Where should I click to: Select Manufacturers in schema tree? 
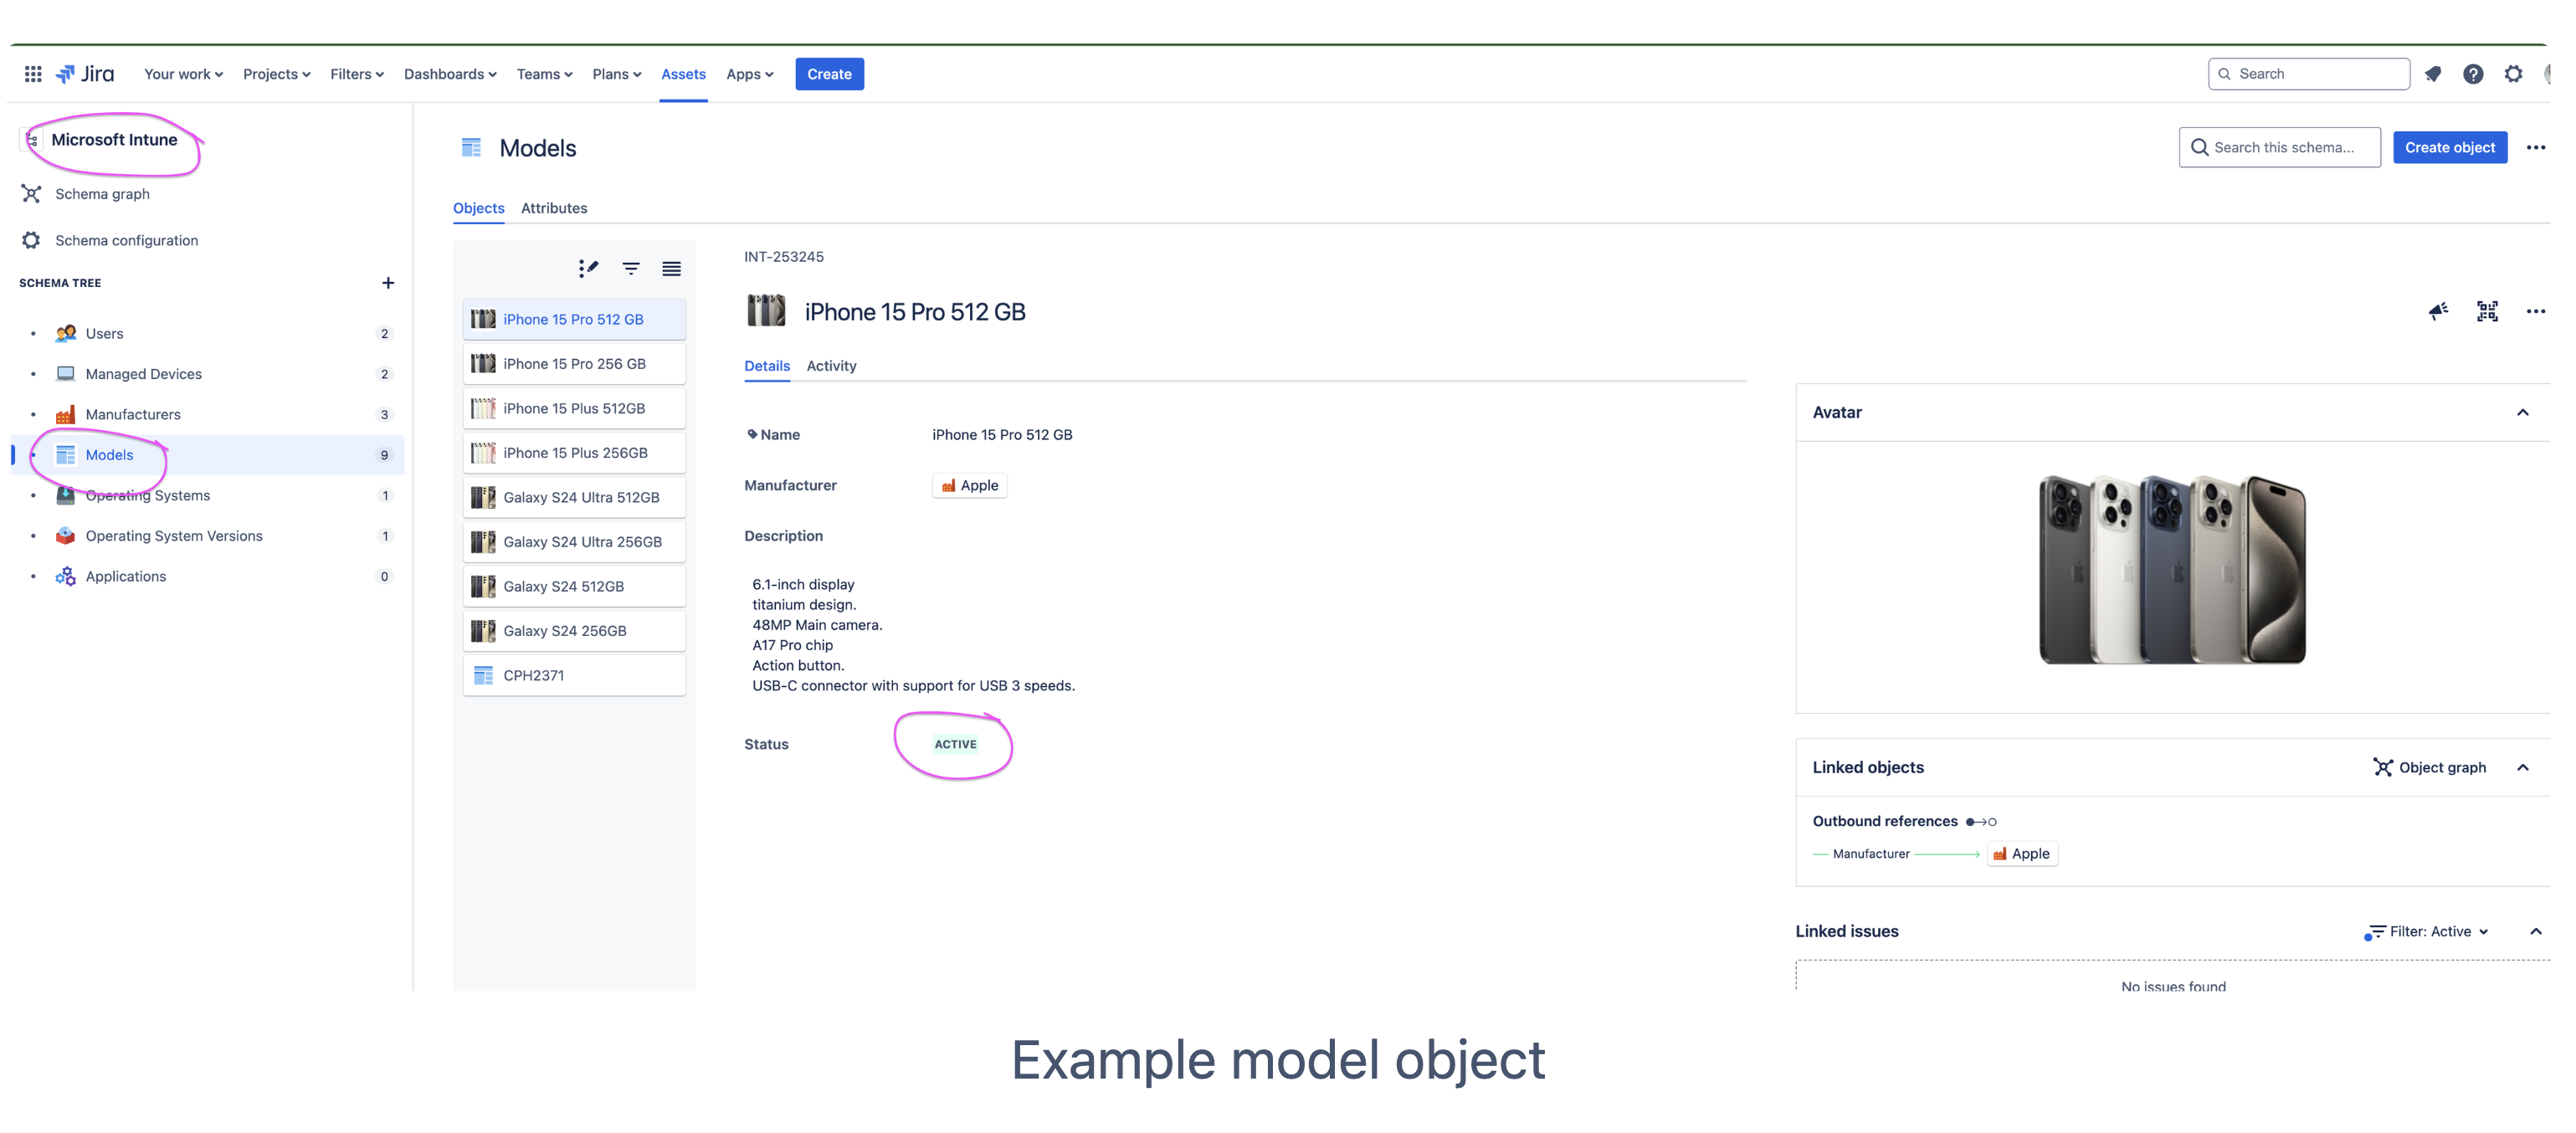[x=208, y=414]
